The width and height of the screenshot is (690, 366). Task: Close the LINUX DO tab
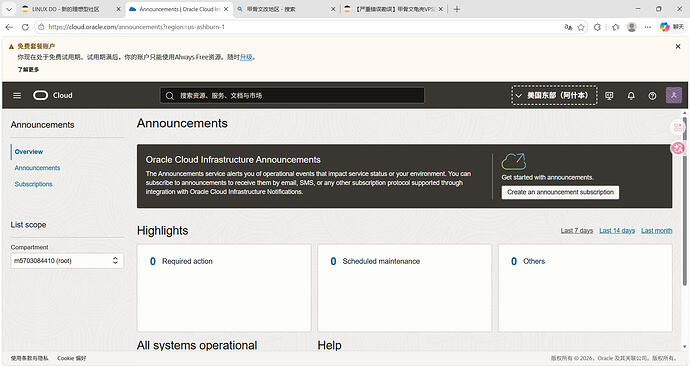pyautogui.click(x=118, y=9)
